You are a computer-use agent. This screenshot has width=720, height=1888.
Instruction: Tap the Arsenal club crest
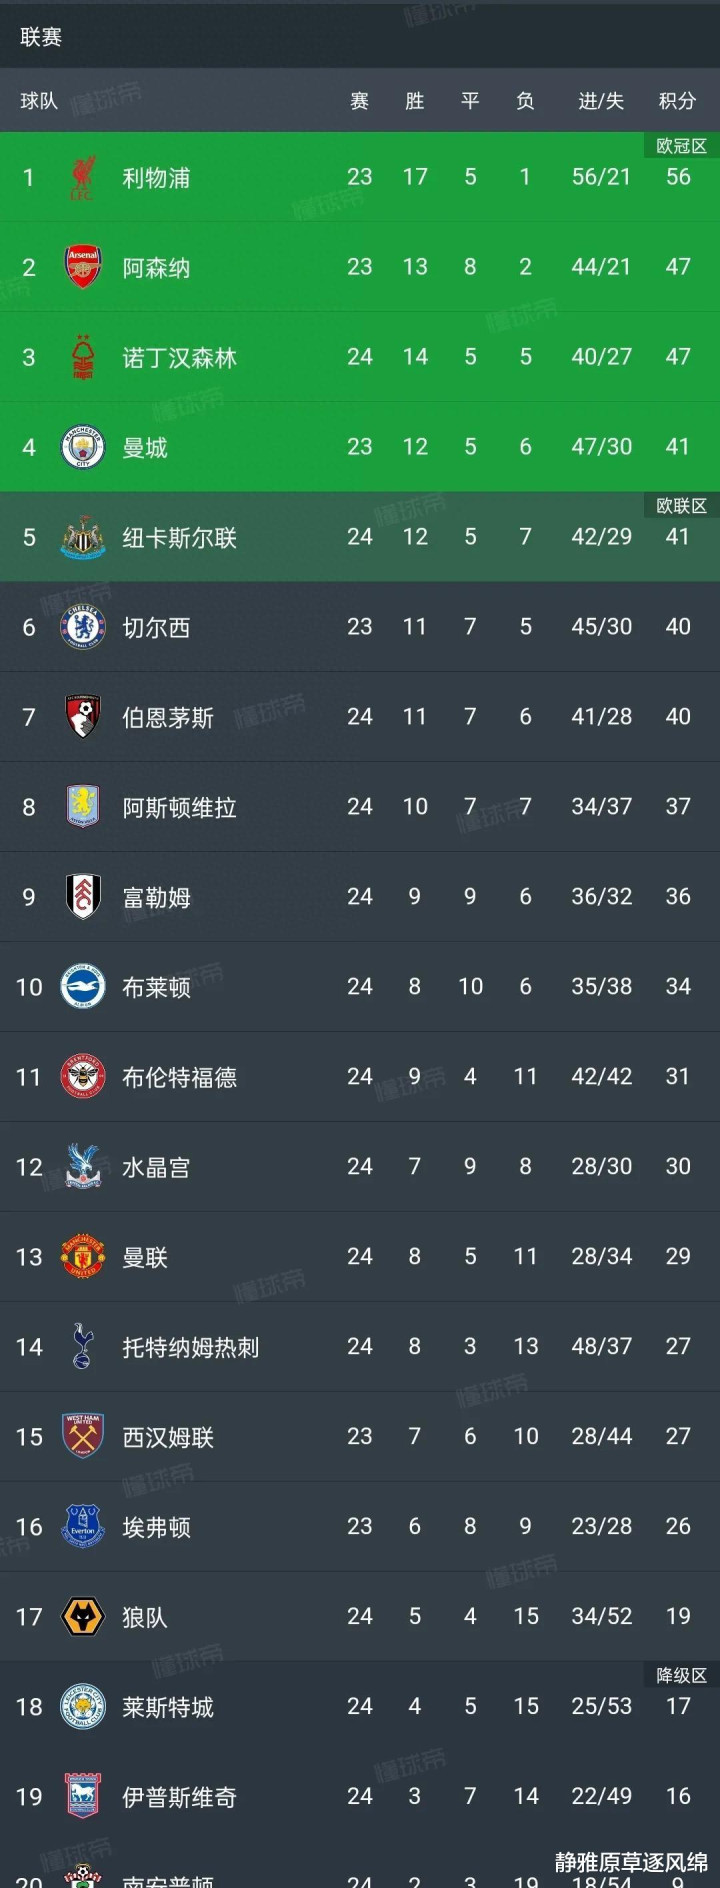(x=82, y=267)
